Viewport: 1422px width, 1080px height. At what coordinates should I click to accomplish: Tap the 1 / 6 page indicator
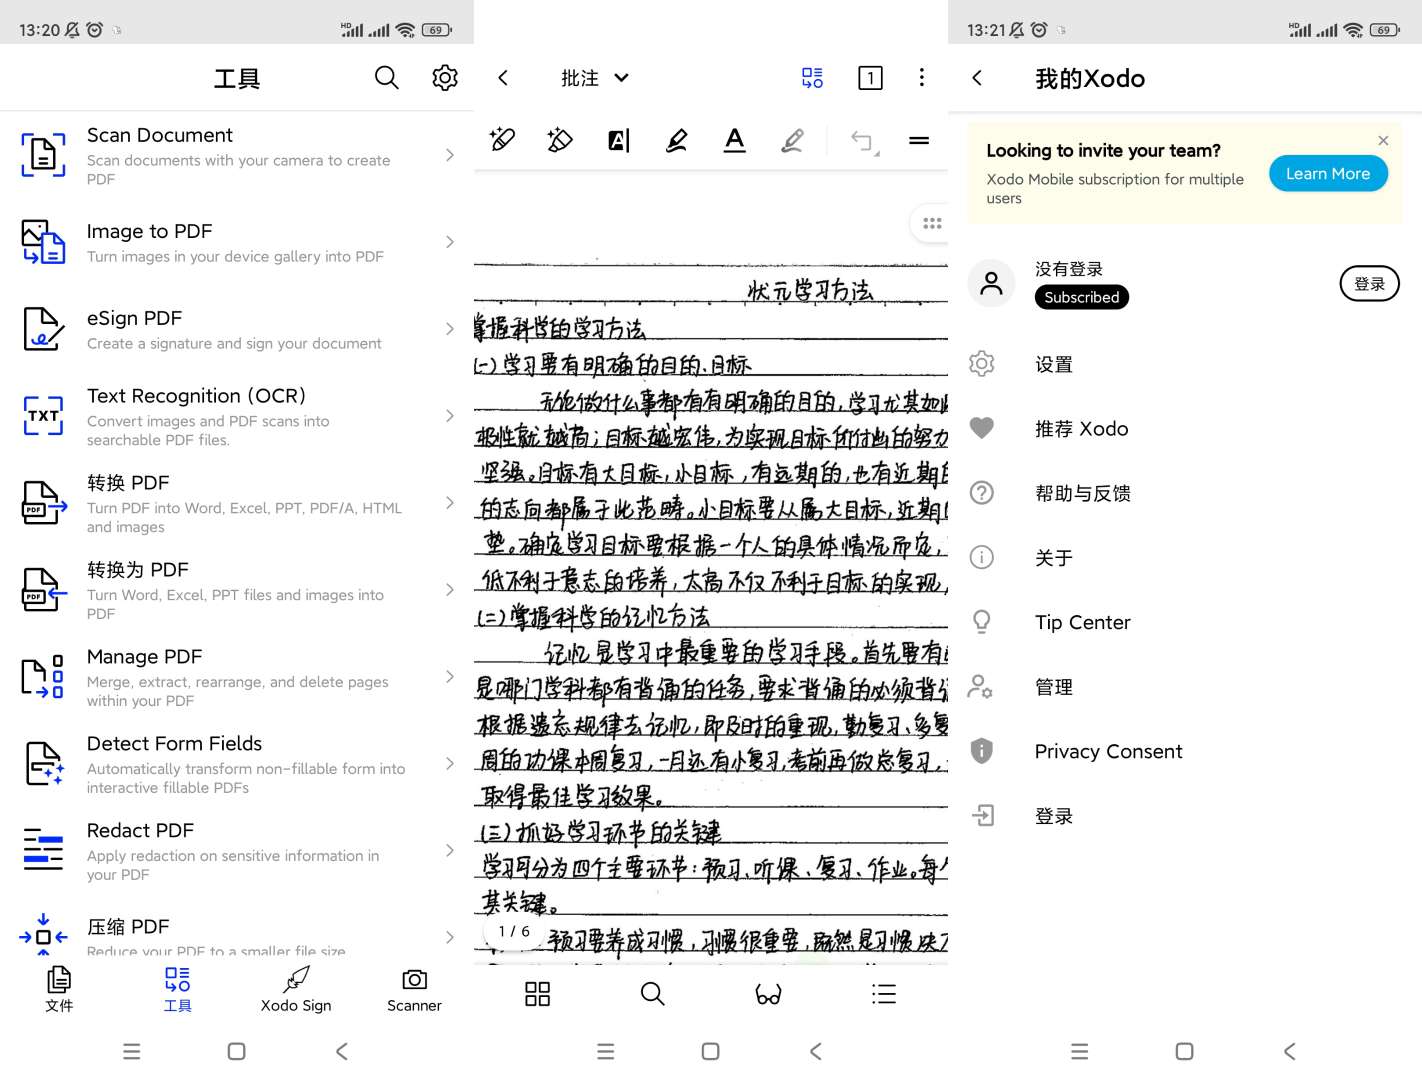click(514, 931)
